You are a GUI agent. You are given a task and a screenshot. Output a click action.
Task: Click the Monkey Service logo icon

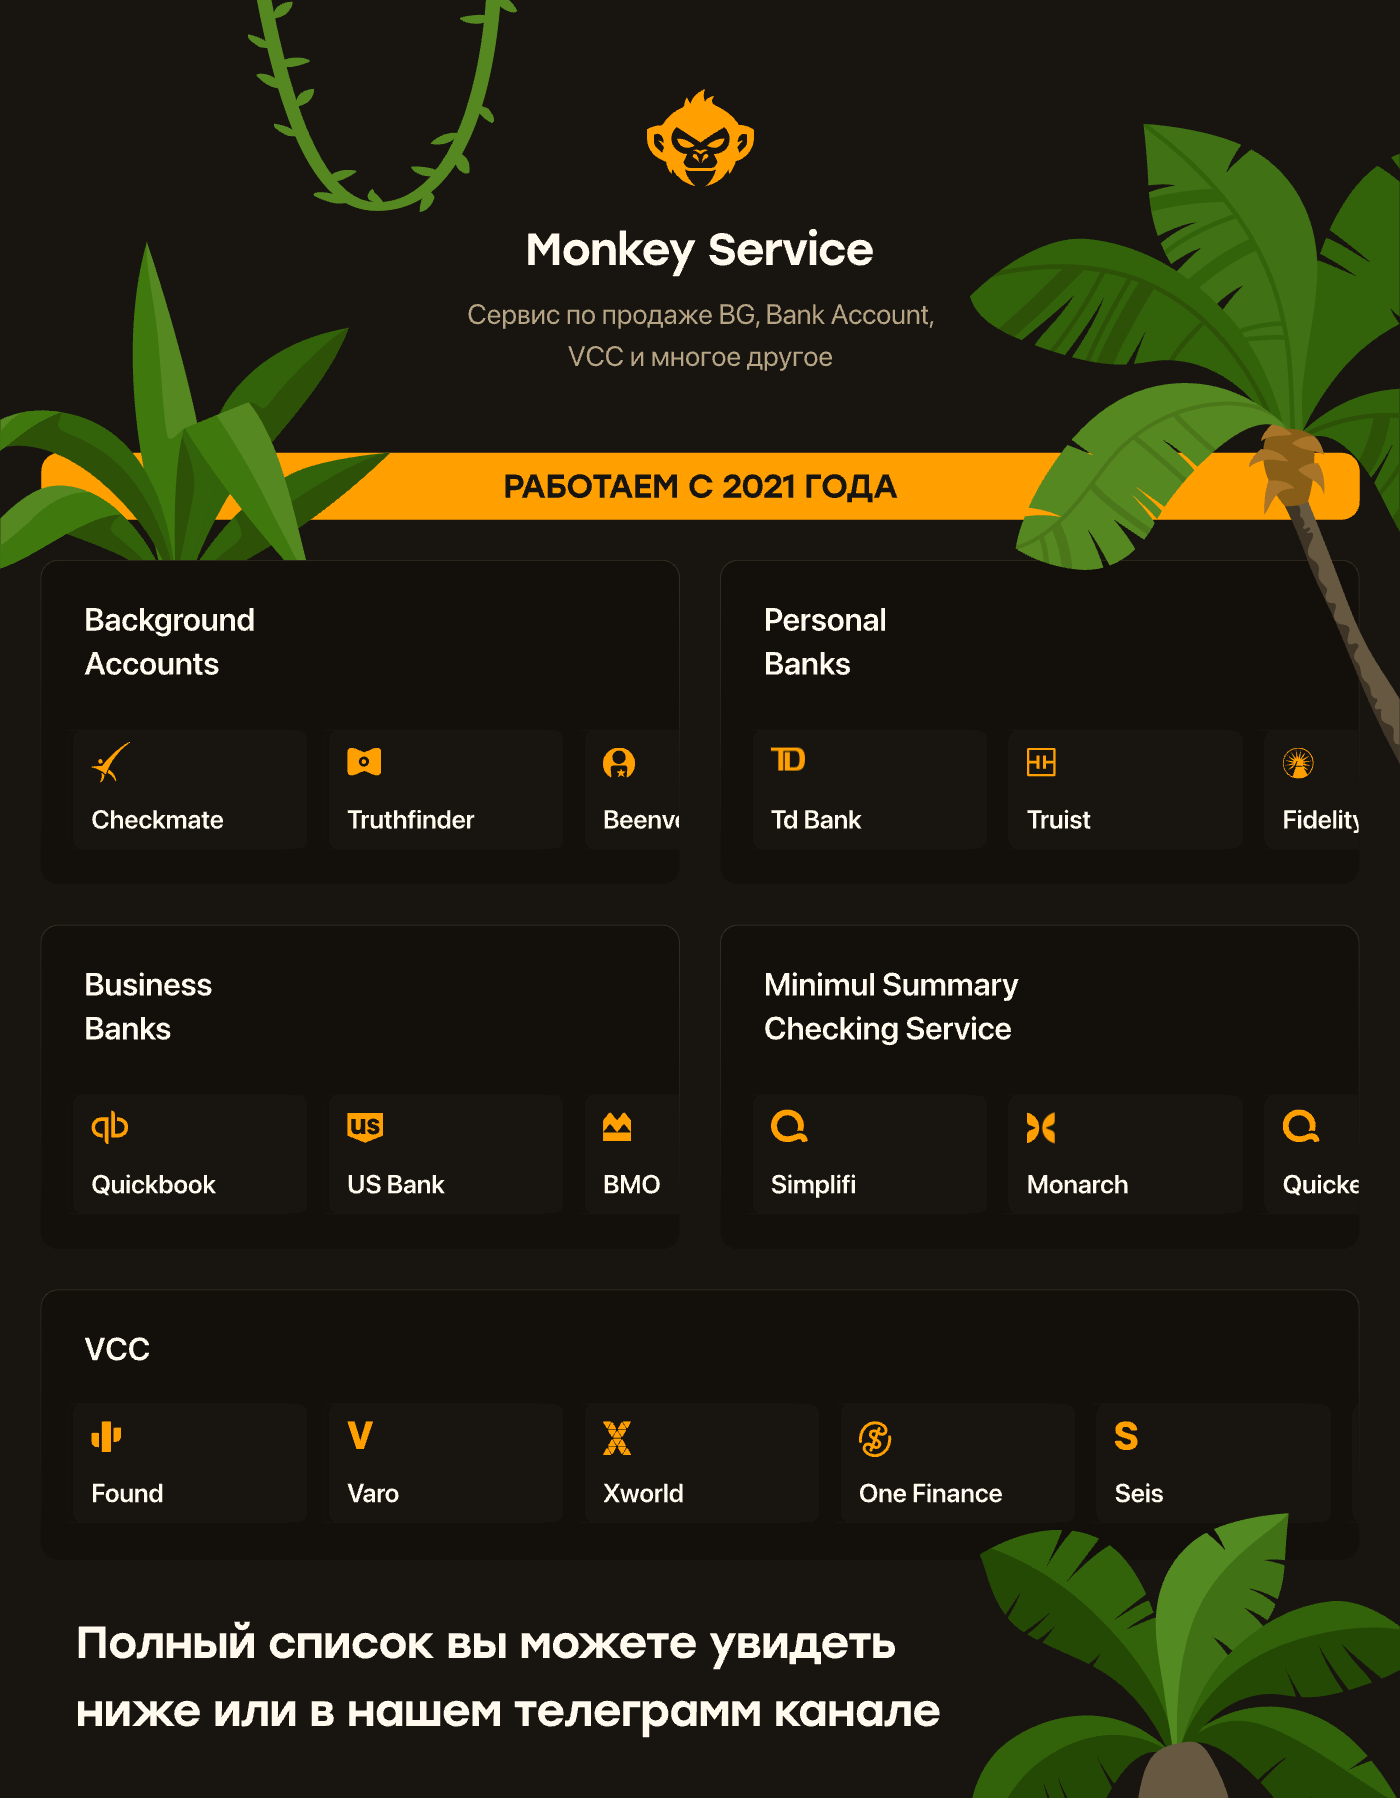click(x=700, y=140)
